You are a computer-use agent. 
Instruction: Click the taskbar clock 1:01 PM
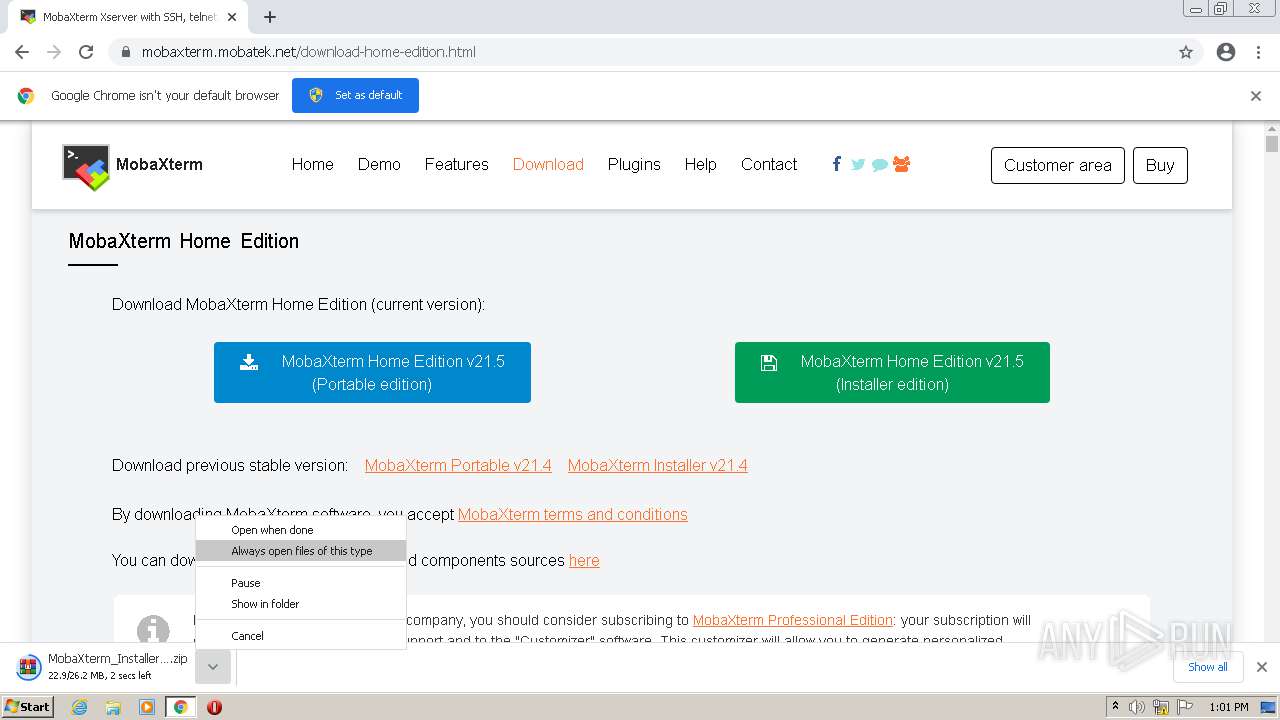click(x=1229, y=707)
